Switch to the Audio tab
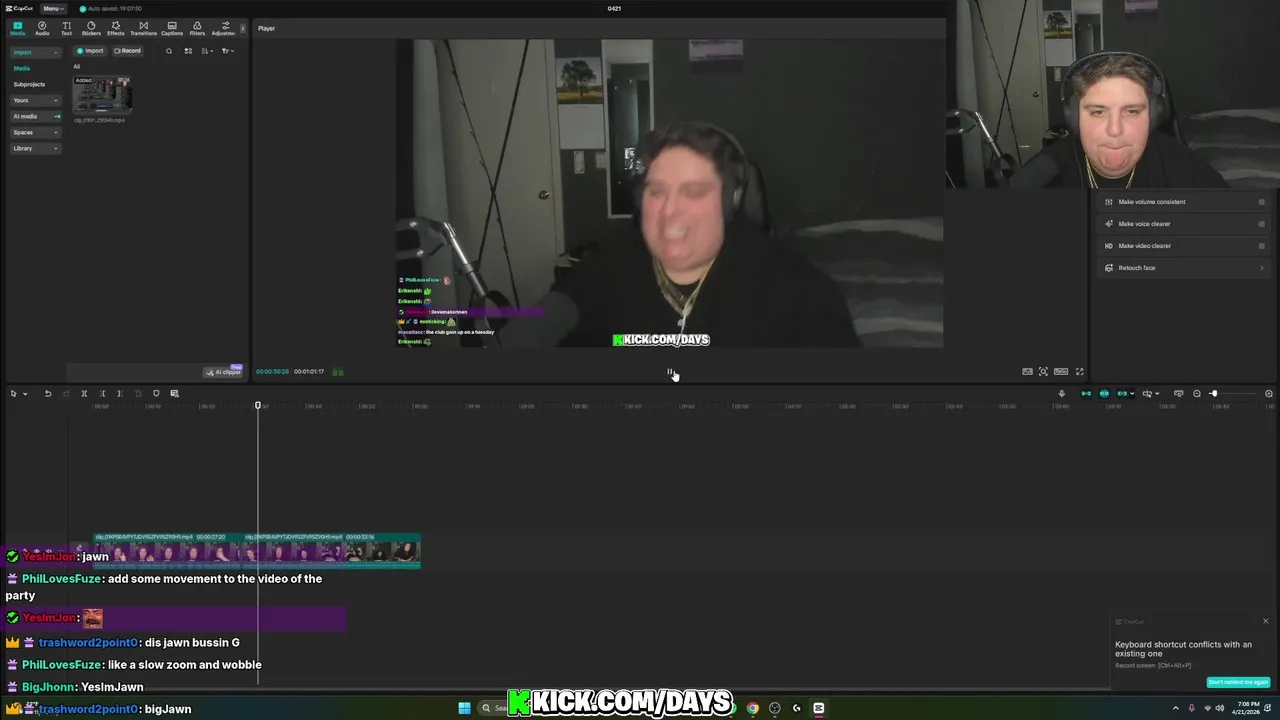 42,28
